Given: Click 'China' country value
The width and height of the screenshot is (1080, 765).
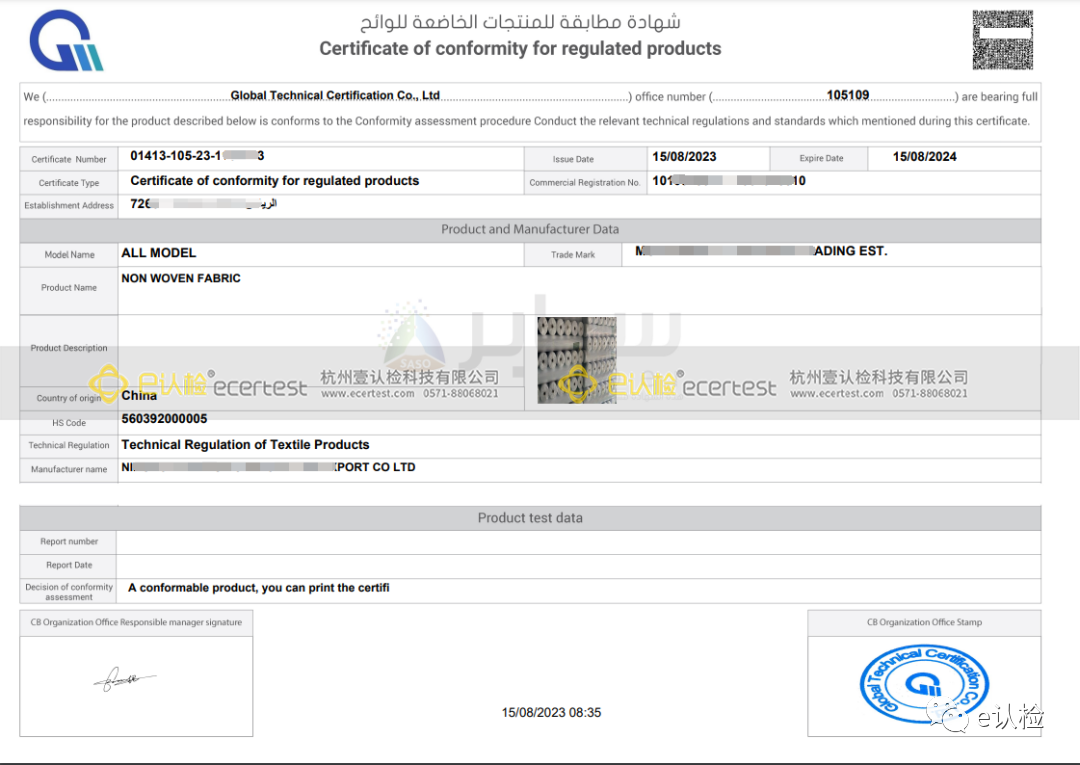Looking at the screenshot, I should point(139,395).
